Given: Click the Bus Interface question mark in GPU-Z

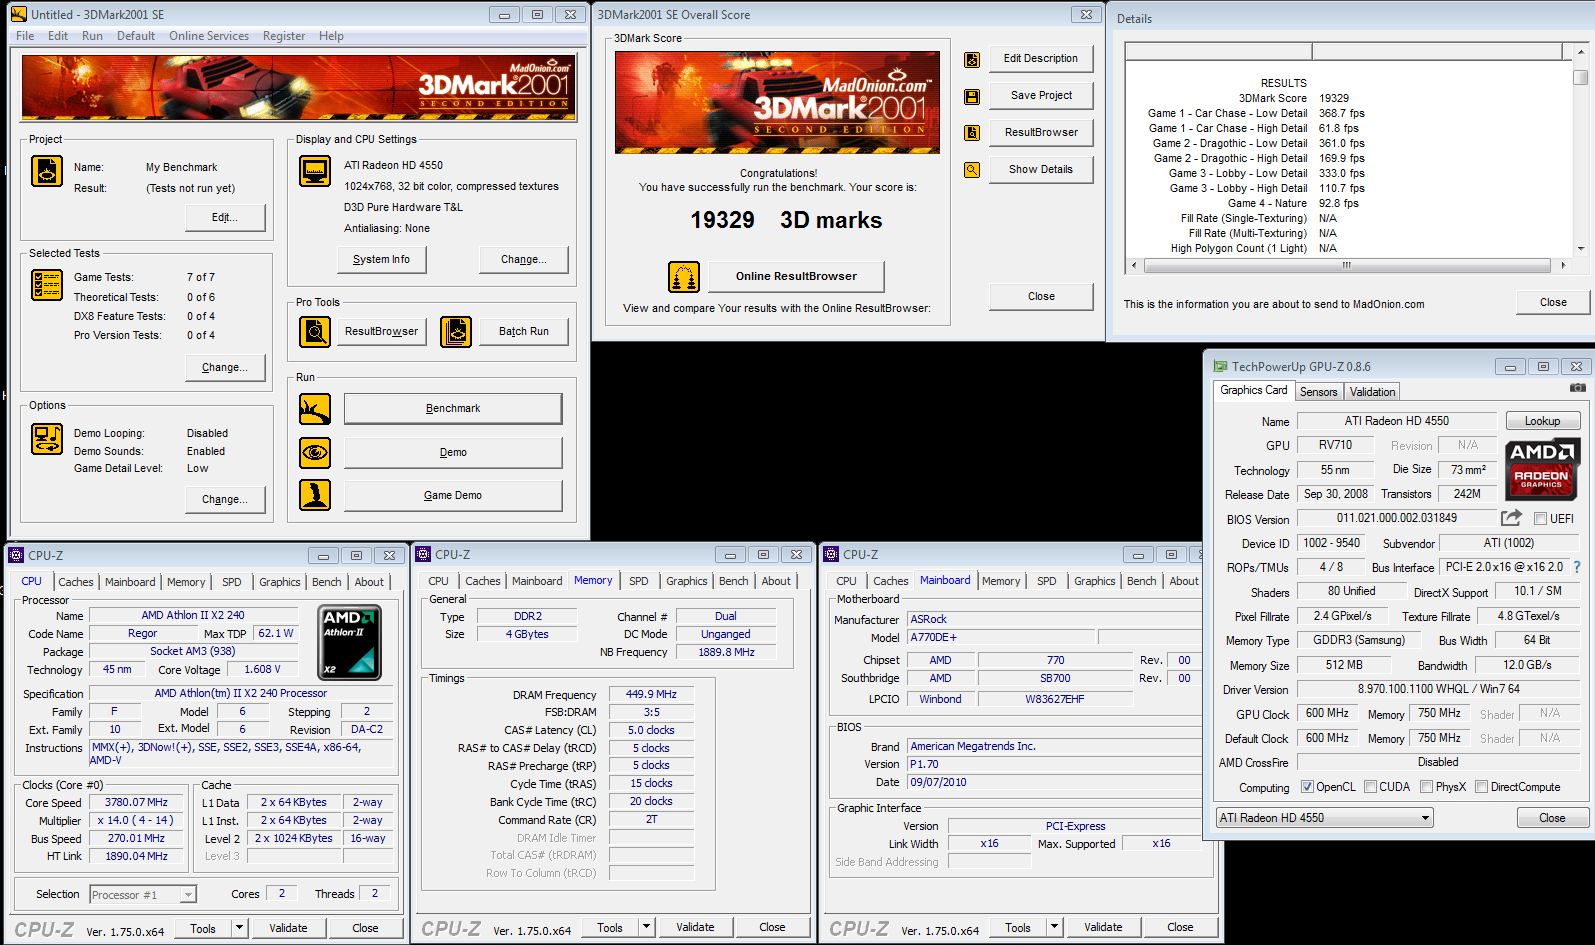Looking at the screenshot, I should click(1577, 567).
